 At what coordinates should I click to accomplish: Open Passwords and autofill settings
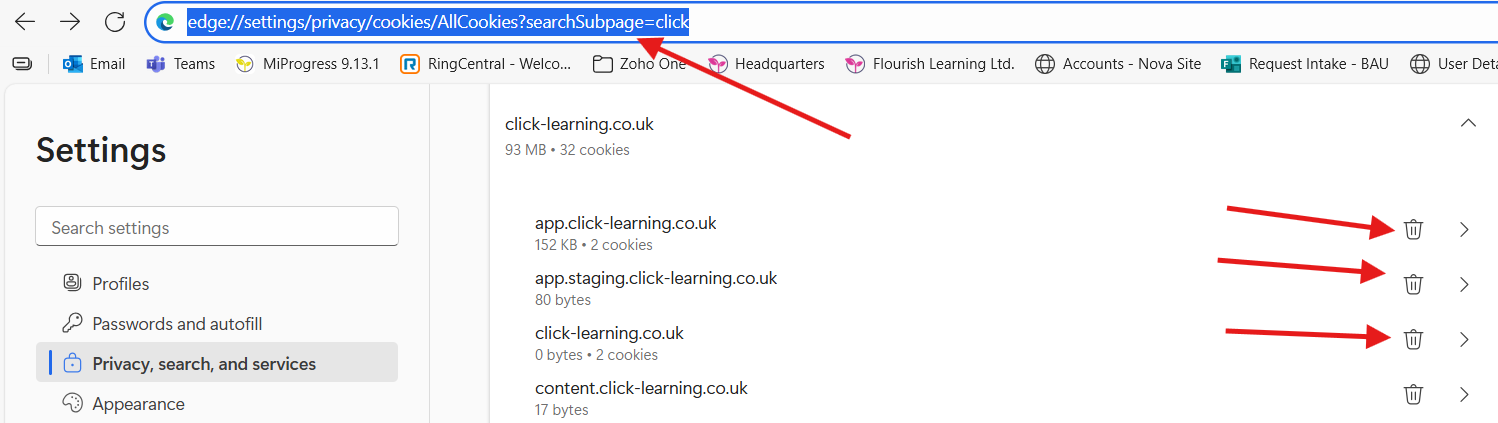coord(177,324)
